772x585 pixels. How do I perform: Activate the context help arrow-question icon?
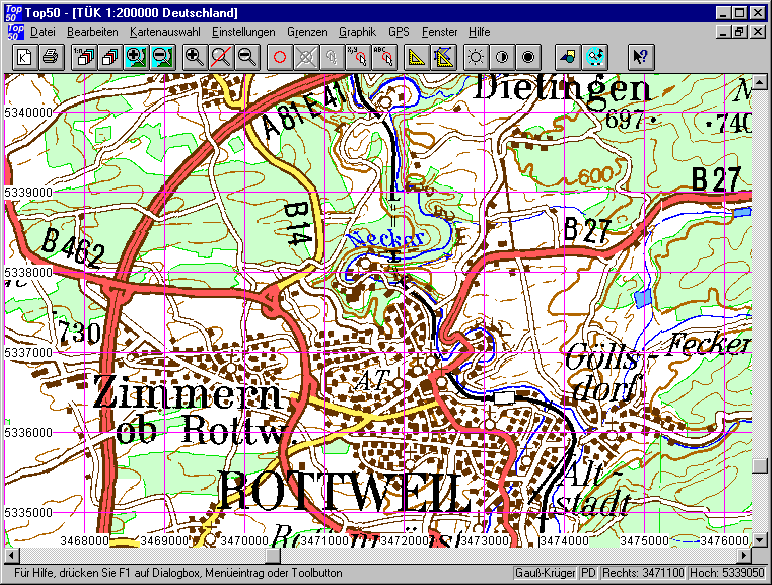coord(641,57)
